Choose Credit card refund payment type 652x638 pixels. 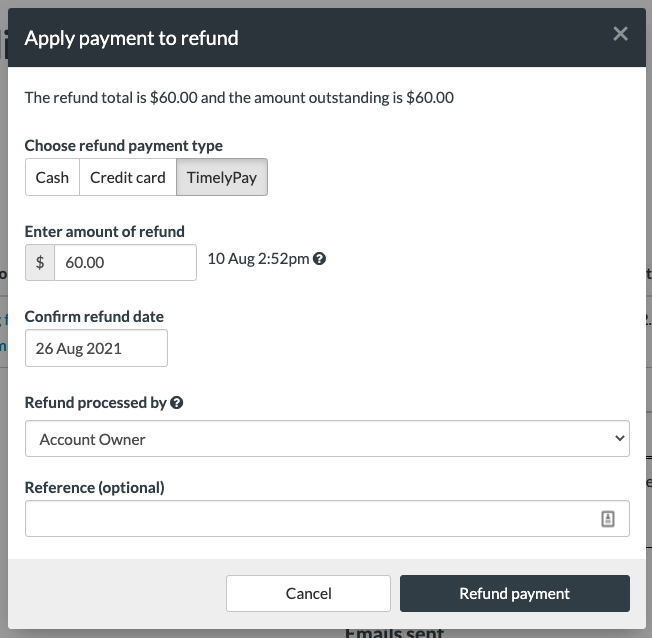pos(128,177)
